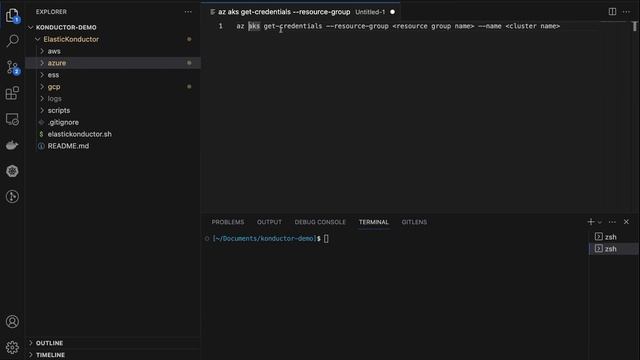Switch to the OUTPUT tab
Image resolution: width=640 pixels, height=360 pixels.
pyautogui.click(x=269, y=222)
